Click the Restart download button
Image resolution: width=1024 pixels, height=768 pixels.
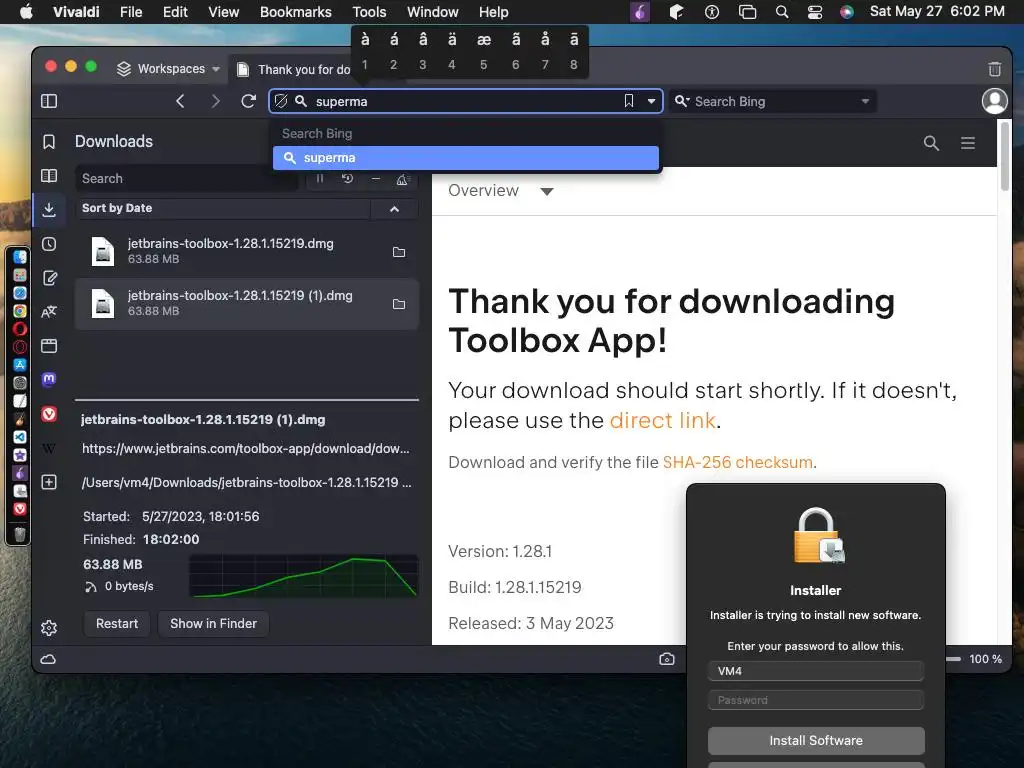tap(117, 624)
